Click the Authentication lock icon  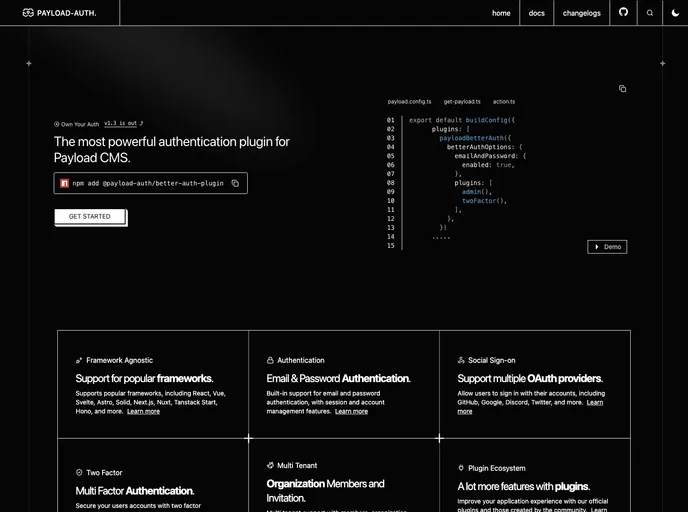(x=270, y=360)
